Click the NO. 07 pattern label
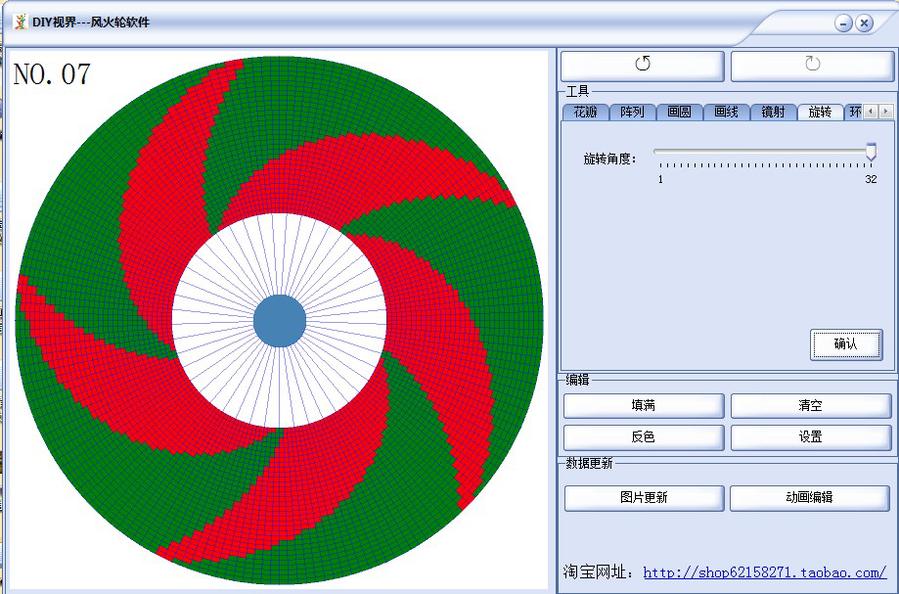899x594 pixels. coord(52,75)
